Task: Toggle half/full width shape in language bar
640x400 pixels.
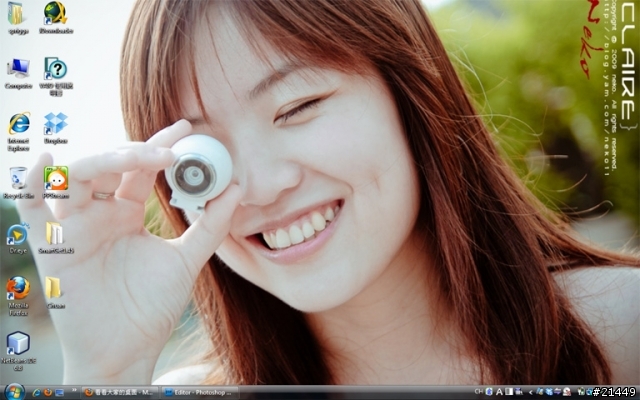Action: pos(509,392)
